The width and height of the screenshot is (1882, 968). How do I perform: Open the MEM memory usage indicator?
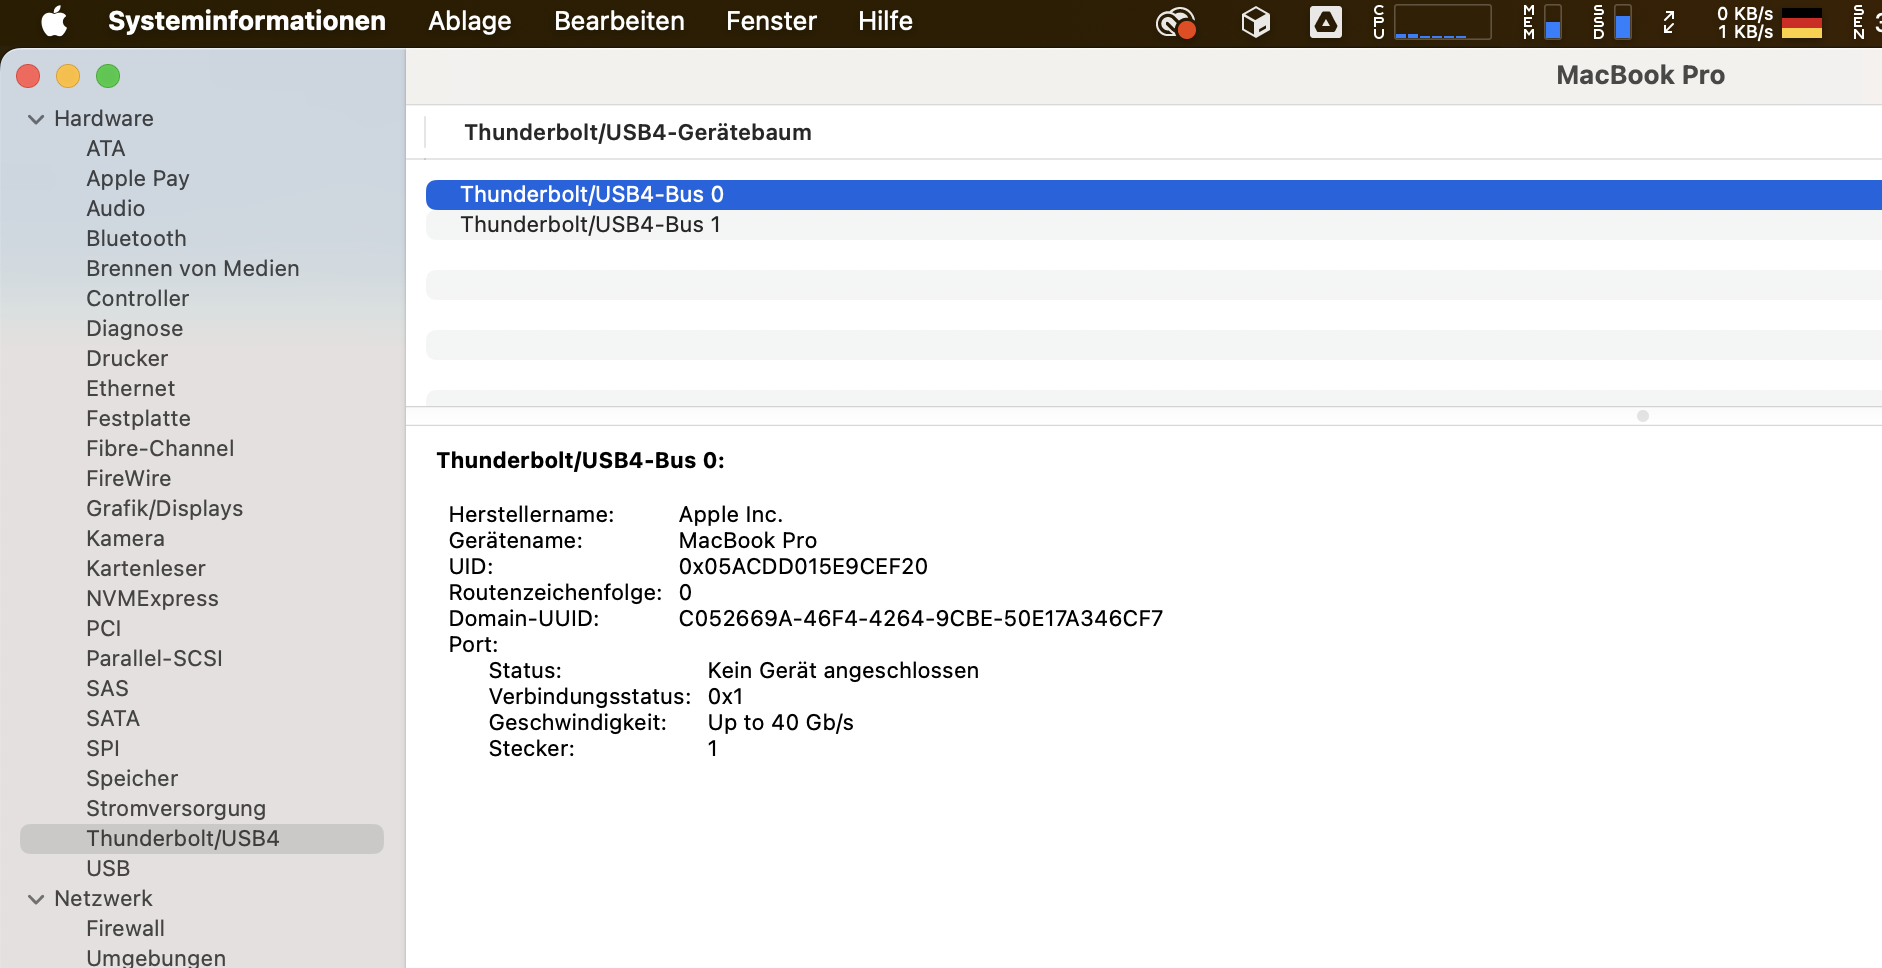point(1542,22)
